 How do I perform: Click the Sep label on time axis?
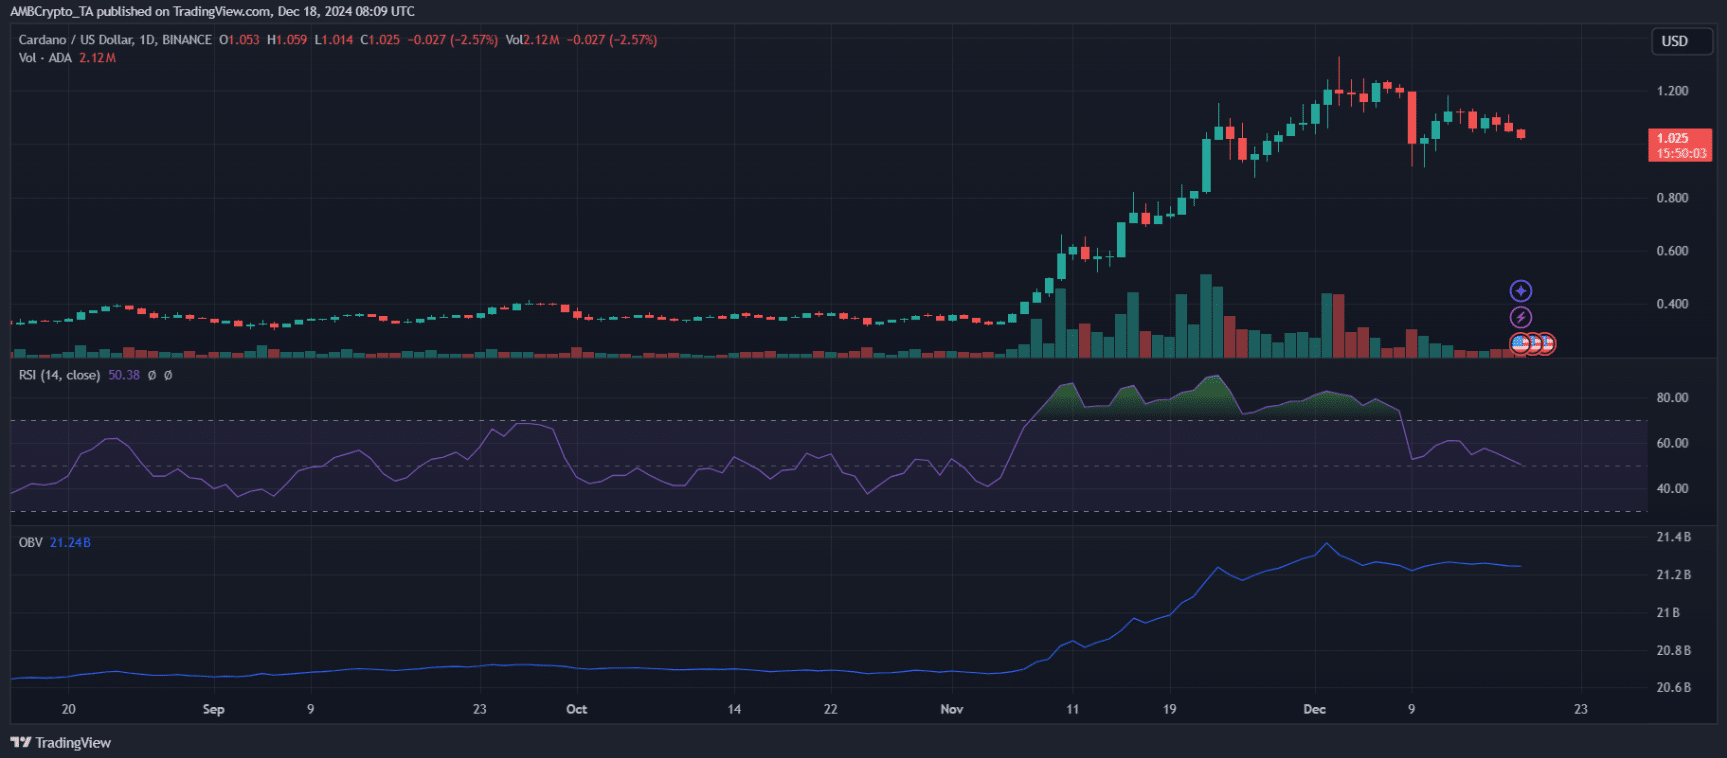[x=213, y=709]
